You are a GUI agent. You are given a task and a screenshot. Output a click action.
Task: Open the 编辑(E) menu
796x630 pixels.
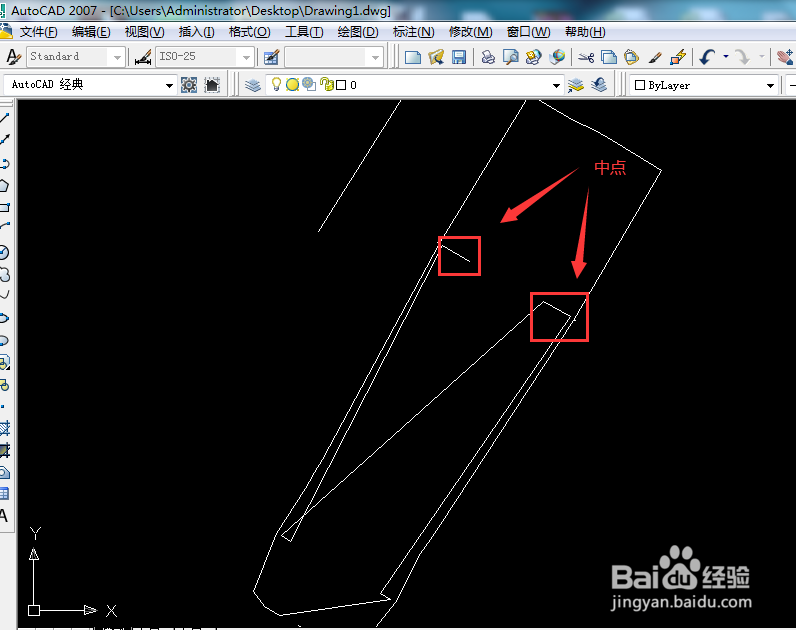pyautogui.click(x=91, y=32)
